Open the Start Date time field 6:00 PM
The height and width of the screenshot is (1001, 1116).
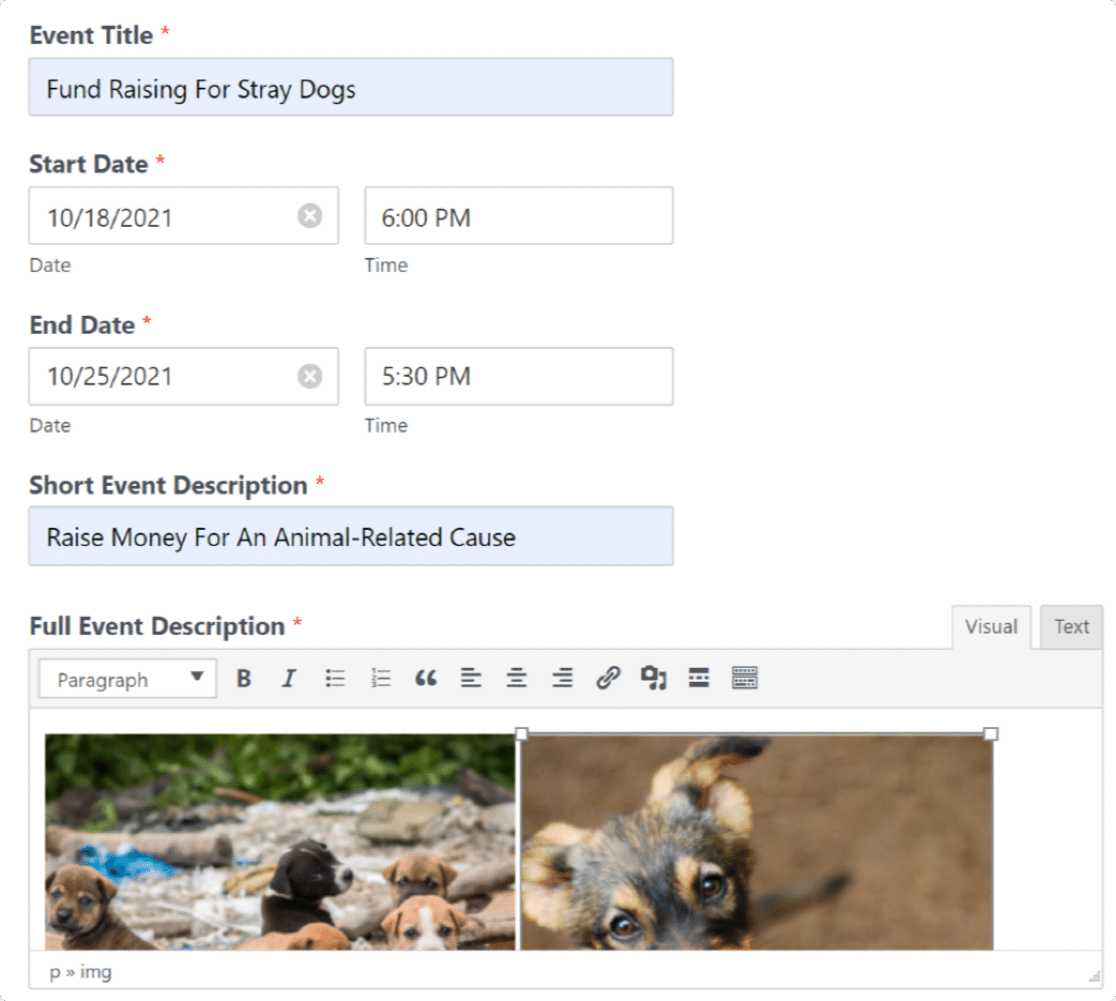[519, 216]
